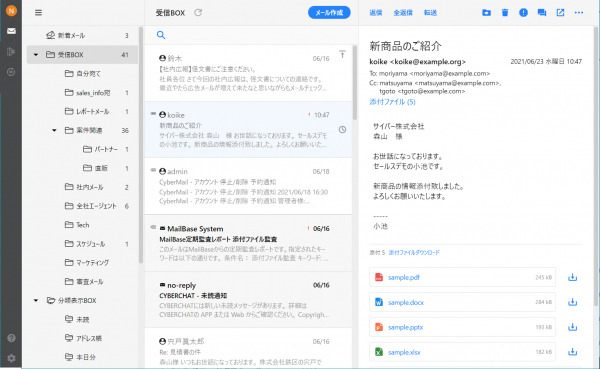
Task: Mark mail as spam with exclamation icon
Action: (523, 13)
